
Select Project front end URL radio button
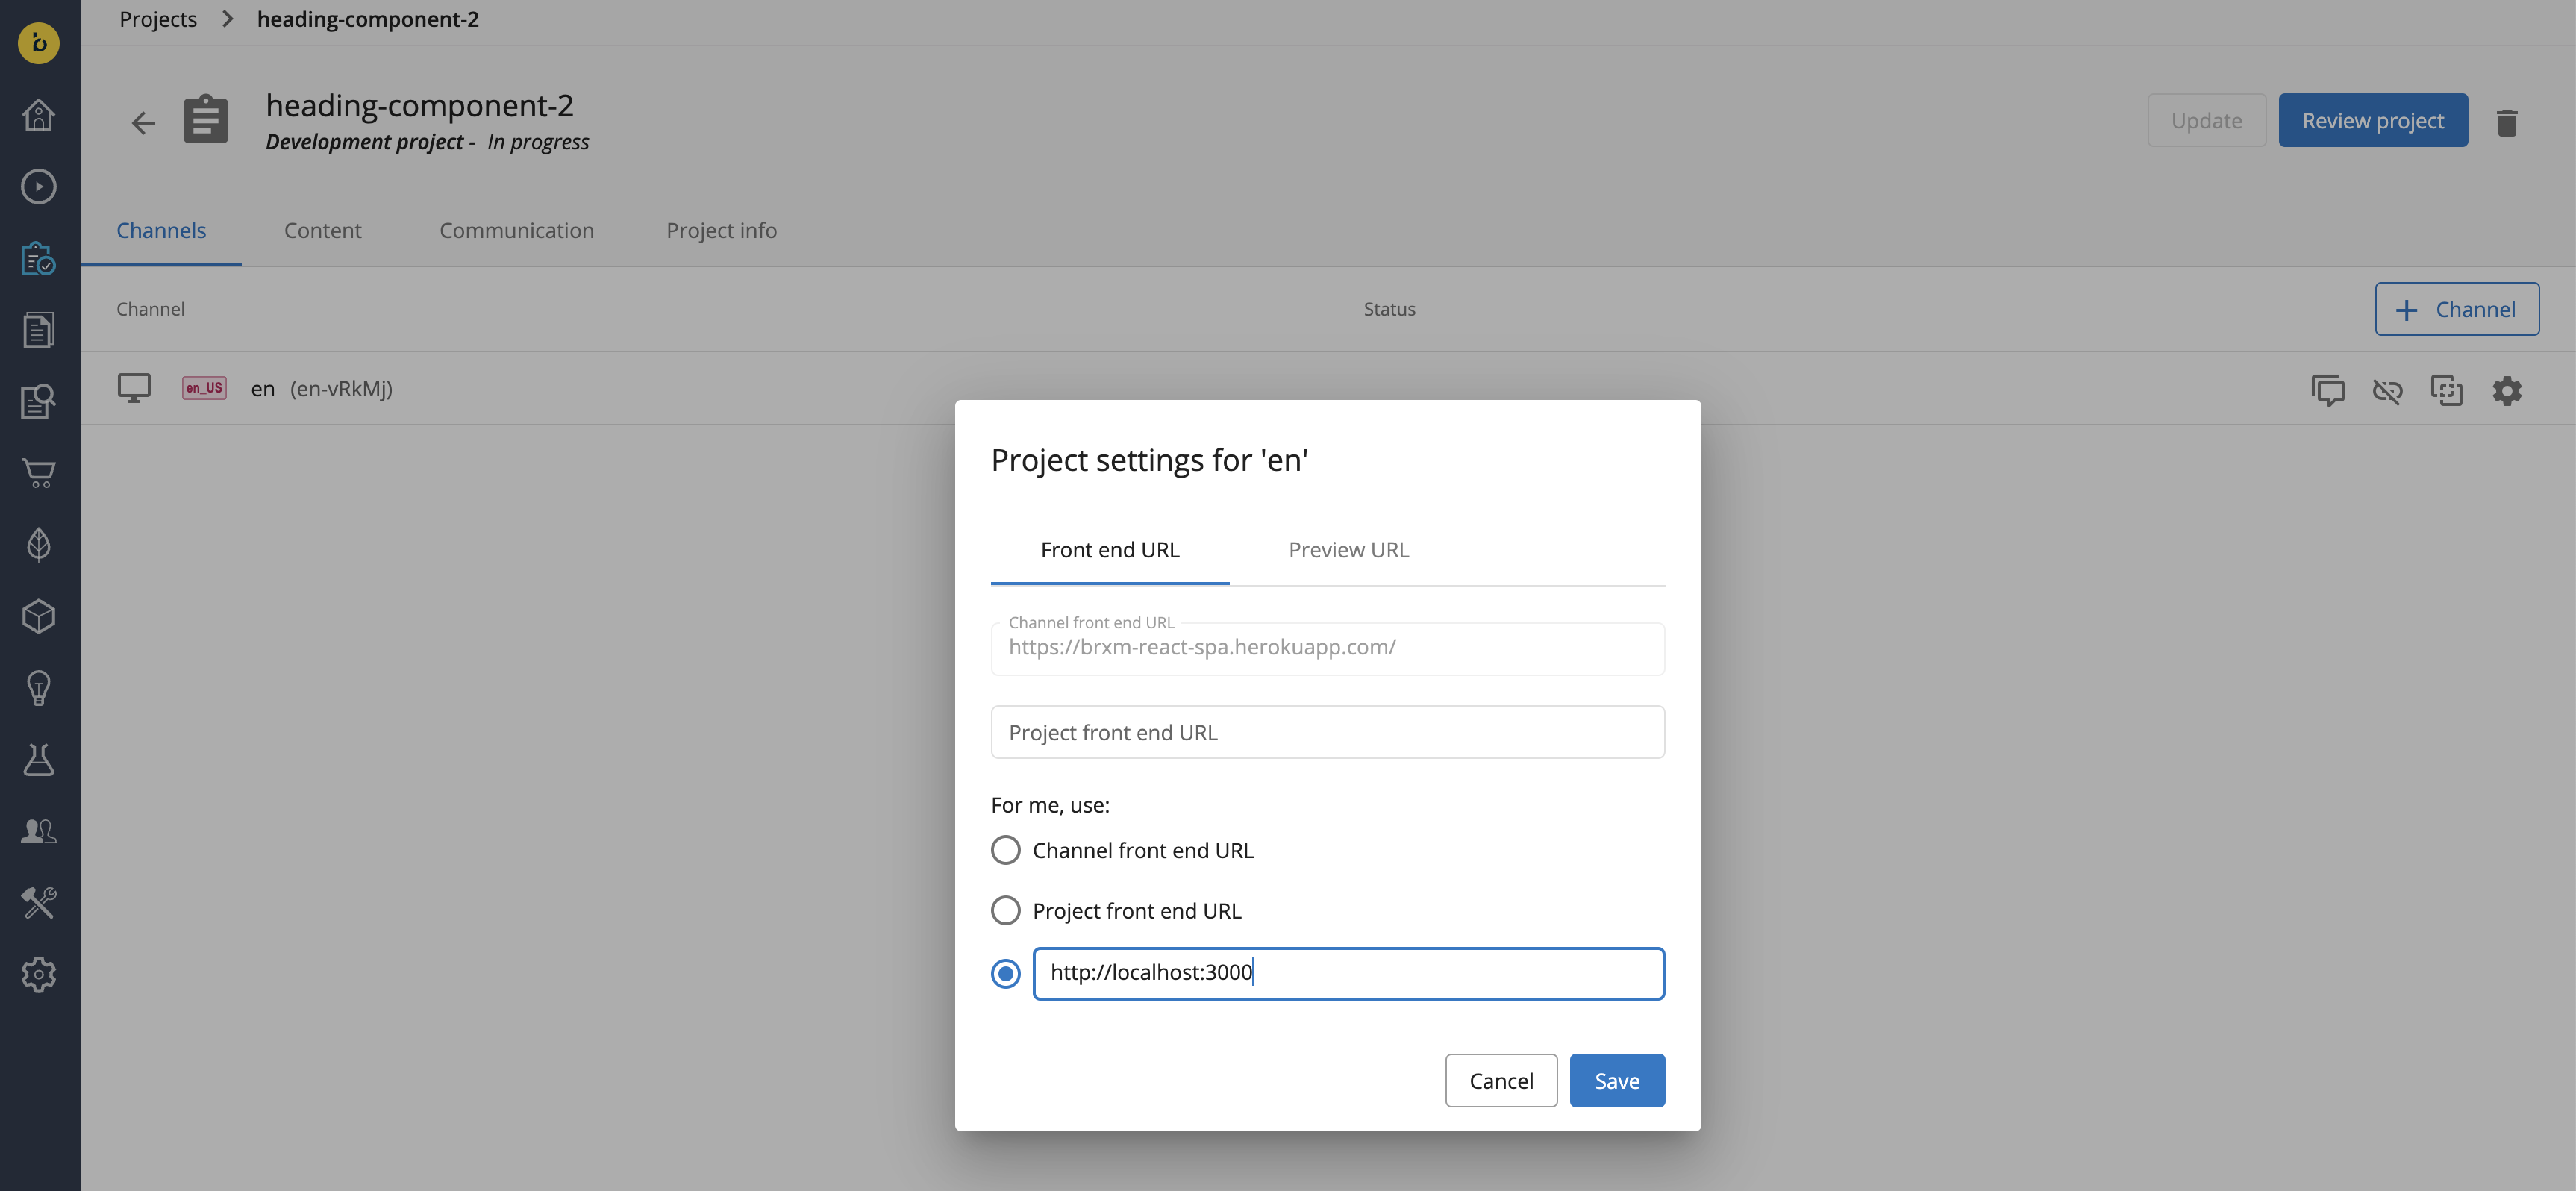(1004, 910)
